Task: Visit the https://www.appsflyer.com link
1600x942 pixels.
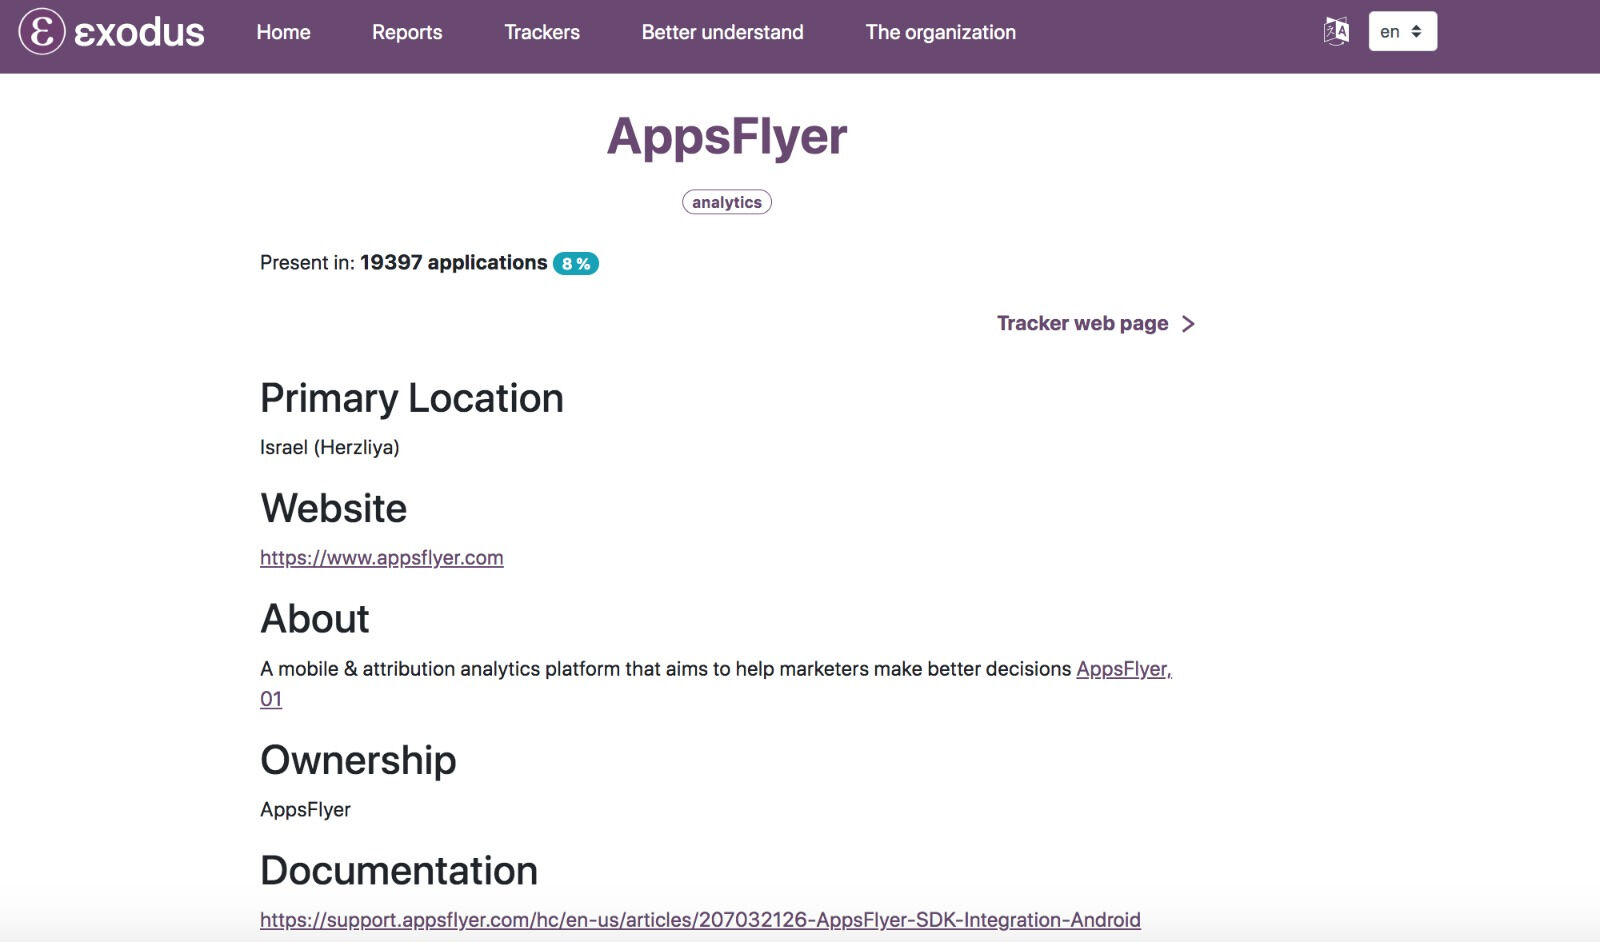Action: (381, 558)
